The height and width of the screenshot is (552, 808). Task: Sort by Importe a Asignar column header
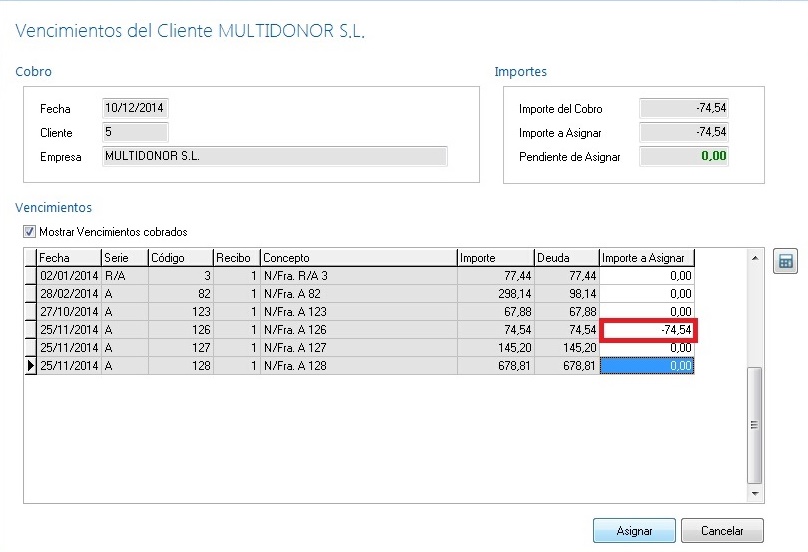coord(646,258)
